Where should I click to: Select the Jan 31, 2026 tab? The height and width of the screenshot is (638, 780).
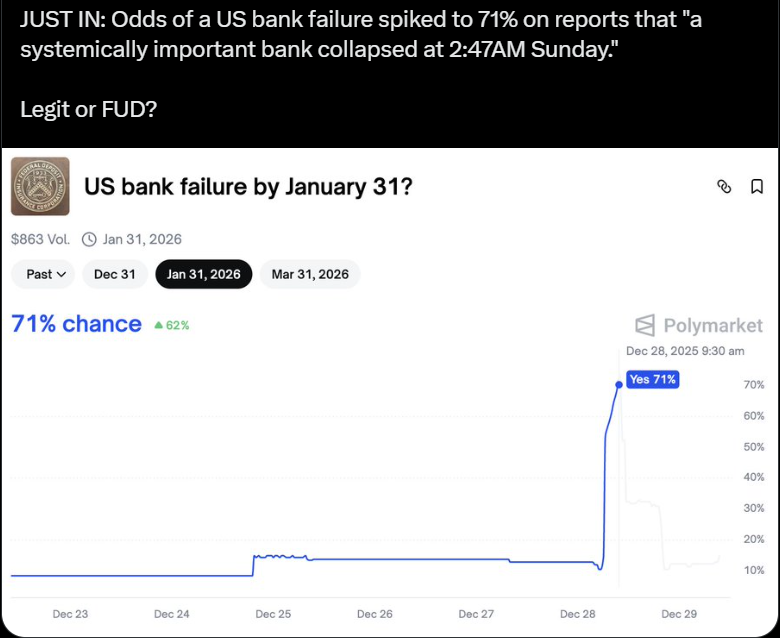coord(204,274)
